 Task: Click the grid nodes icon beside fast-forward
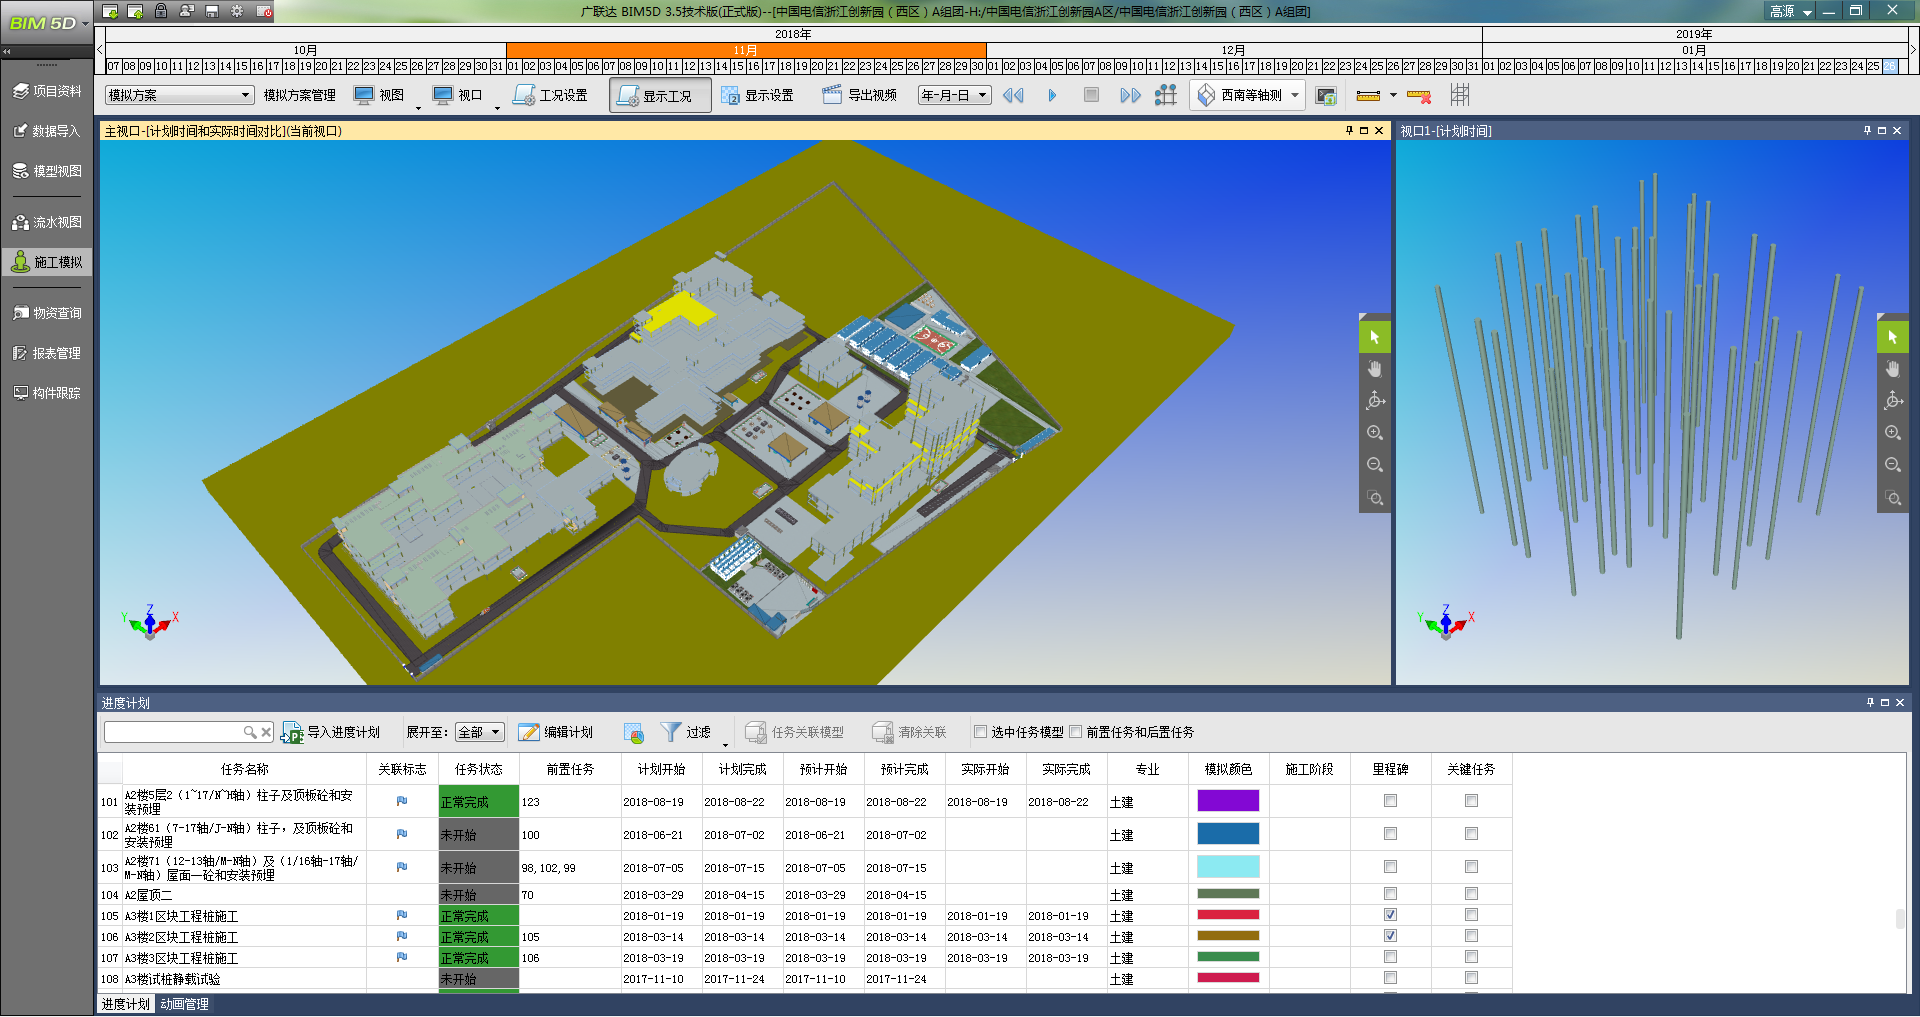1165,95
